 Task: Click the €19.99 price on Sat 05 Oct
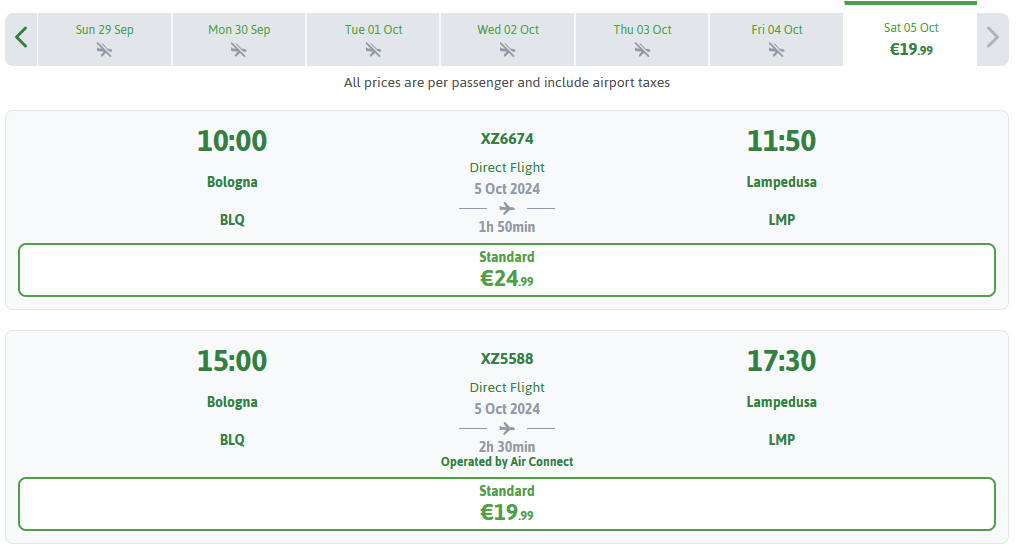(x=911, y=50)
